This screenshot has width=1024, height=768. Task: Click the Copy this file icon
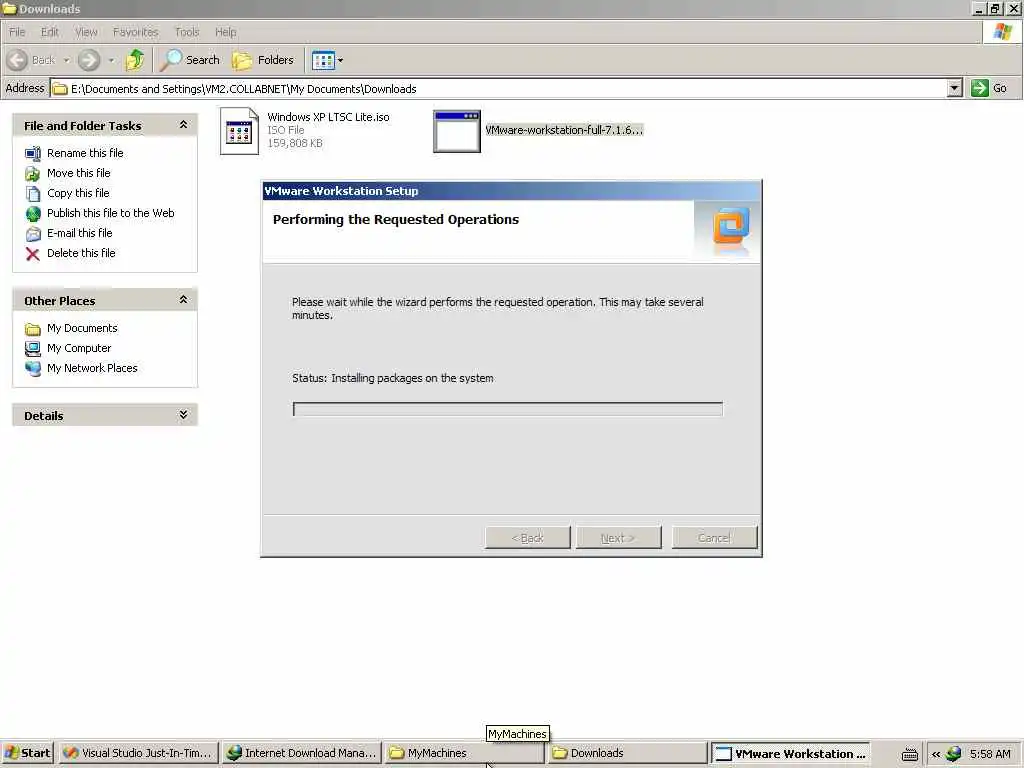point(33,194)
